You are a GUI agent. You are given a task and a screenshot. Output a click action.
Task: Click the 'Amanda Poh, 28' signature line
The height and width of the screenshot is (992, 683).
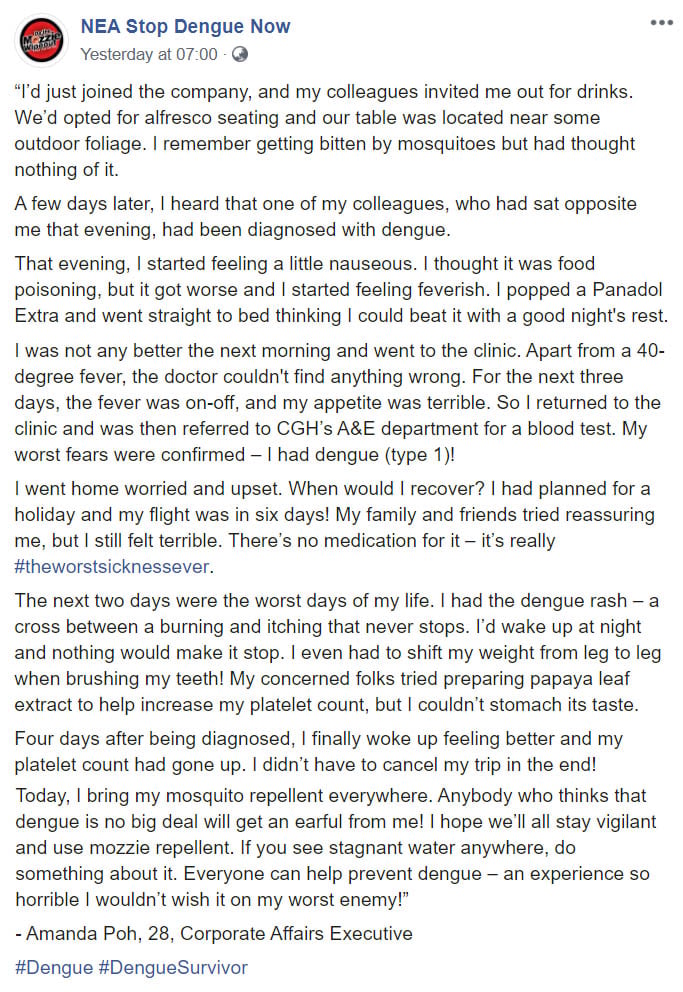[x=214, y=933]
